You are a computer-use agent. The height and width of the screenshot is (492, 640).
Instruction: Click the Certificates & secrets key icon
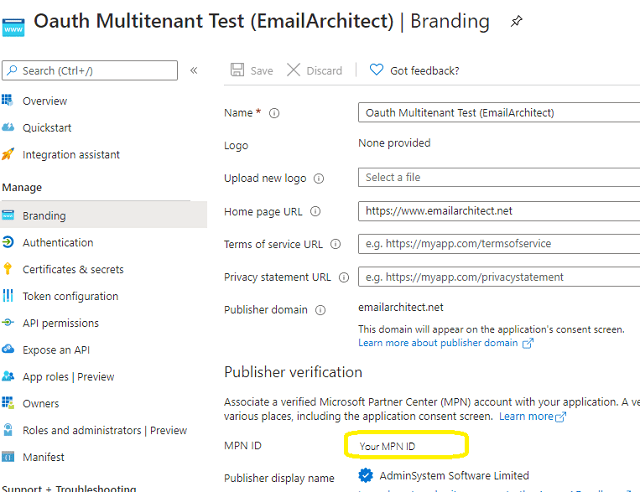[x=7, y=269]
